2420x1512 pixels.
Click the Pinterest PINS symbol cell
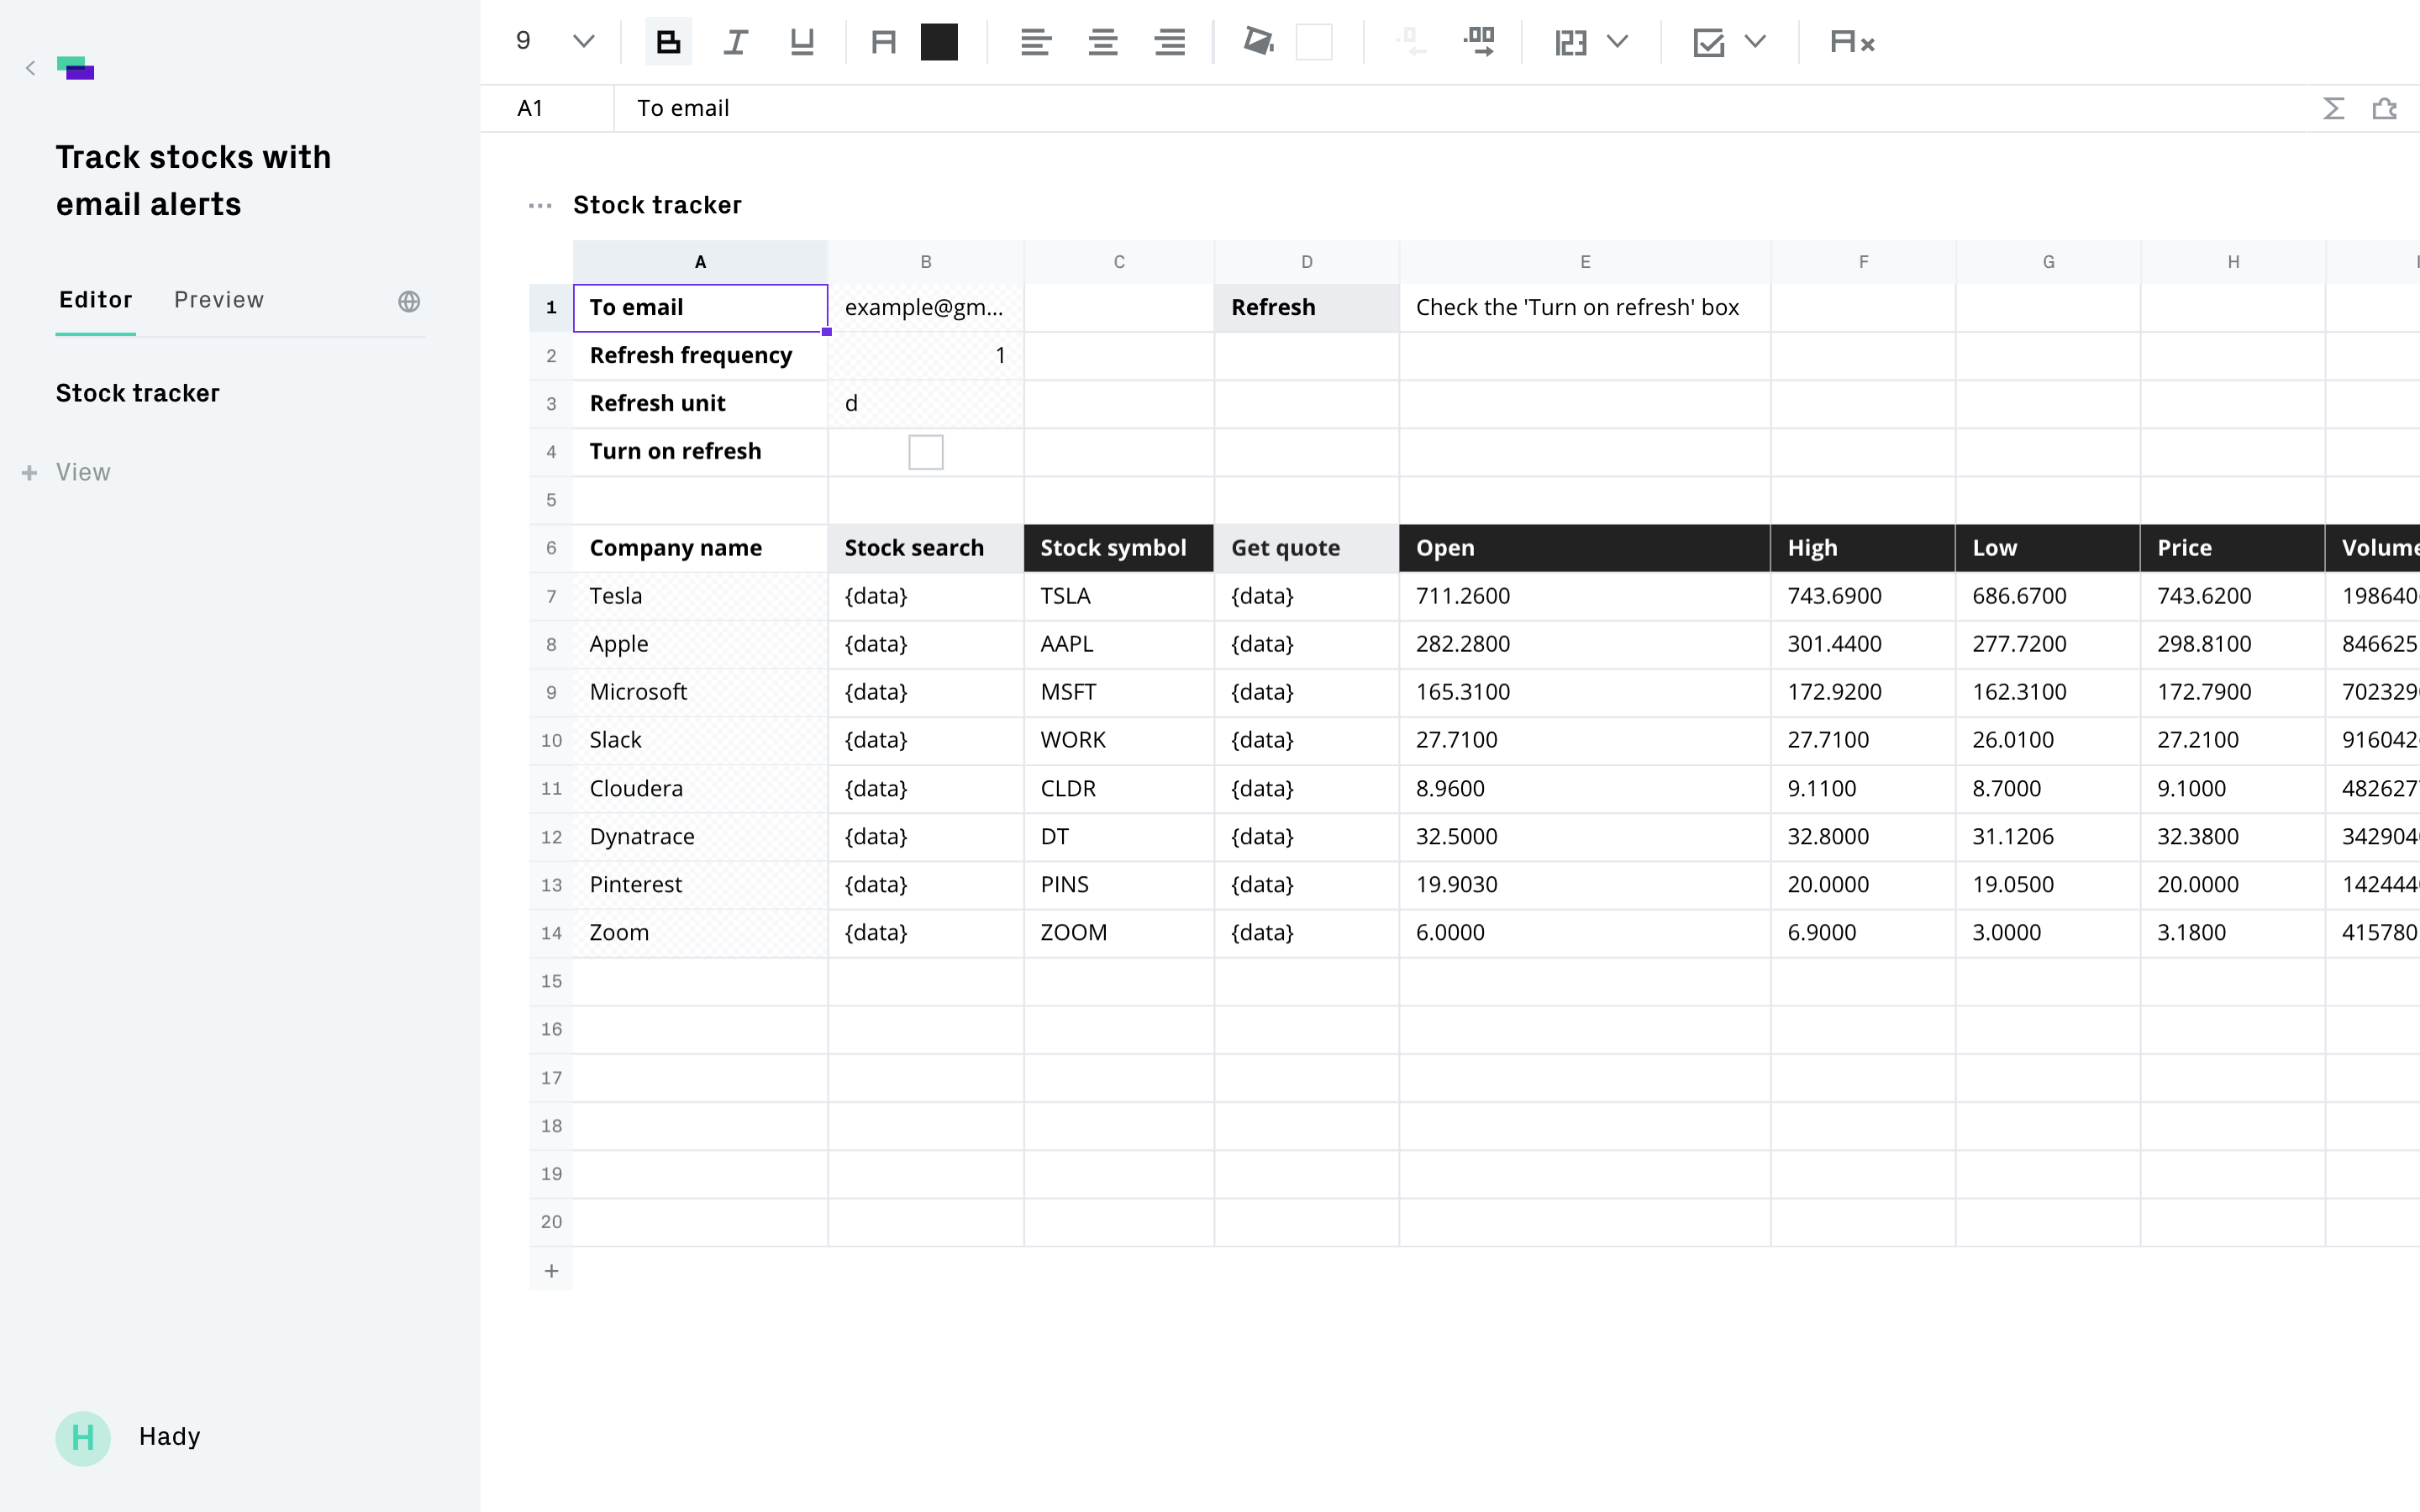(x=1119, y=885)
